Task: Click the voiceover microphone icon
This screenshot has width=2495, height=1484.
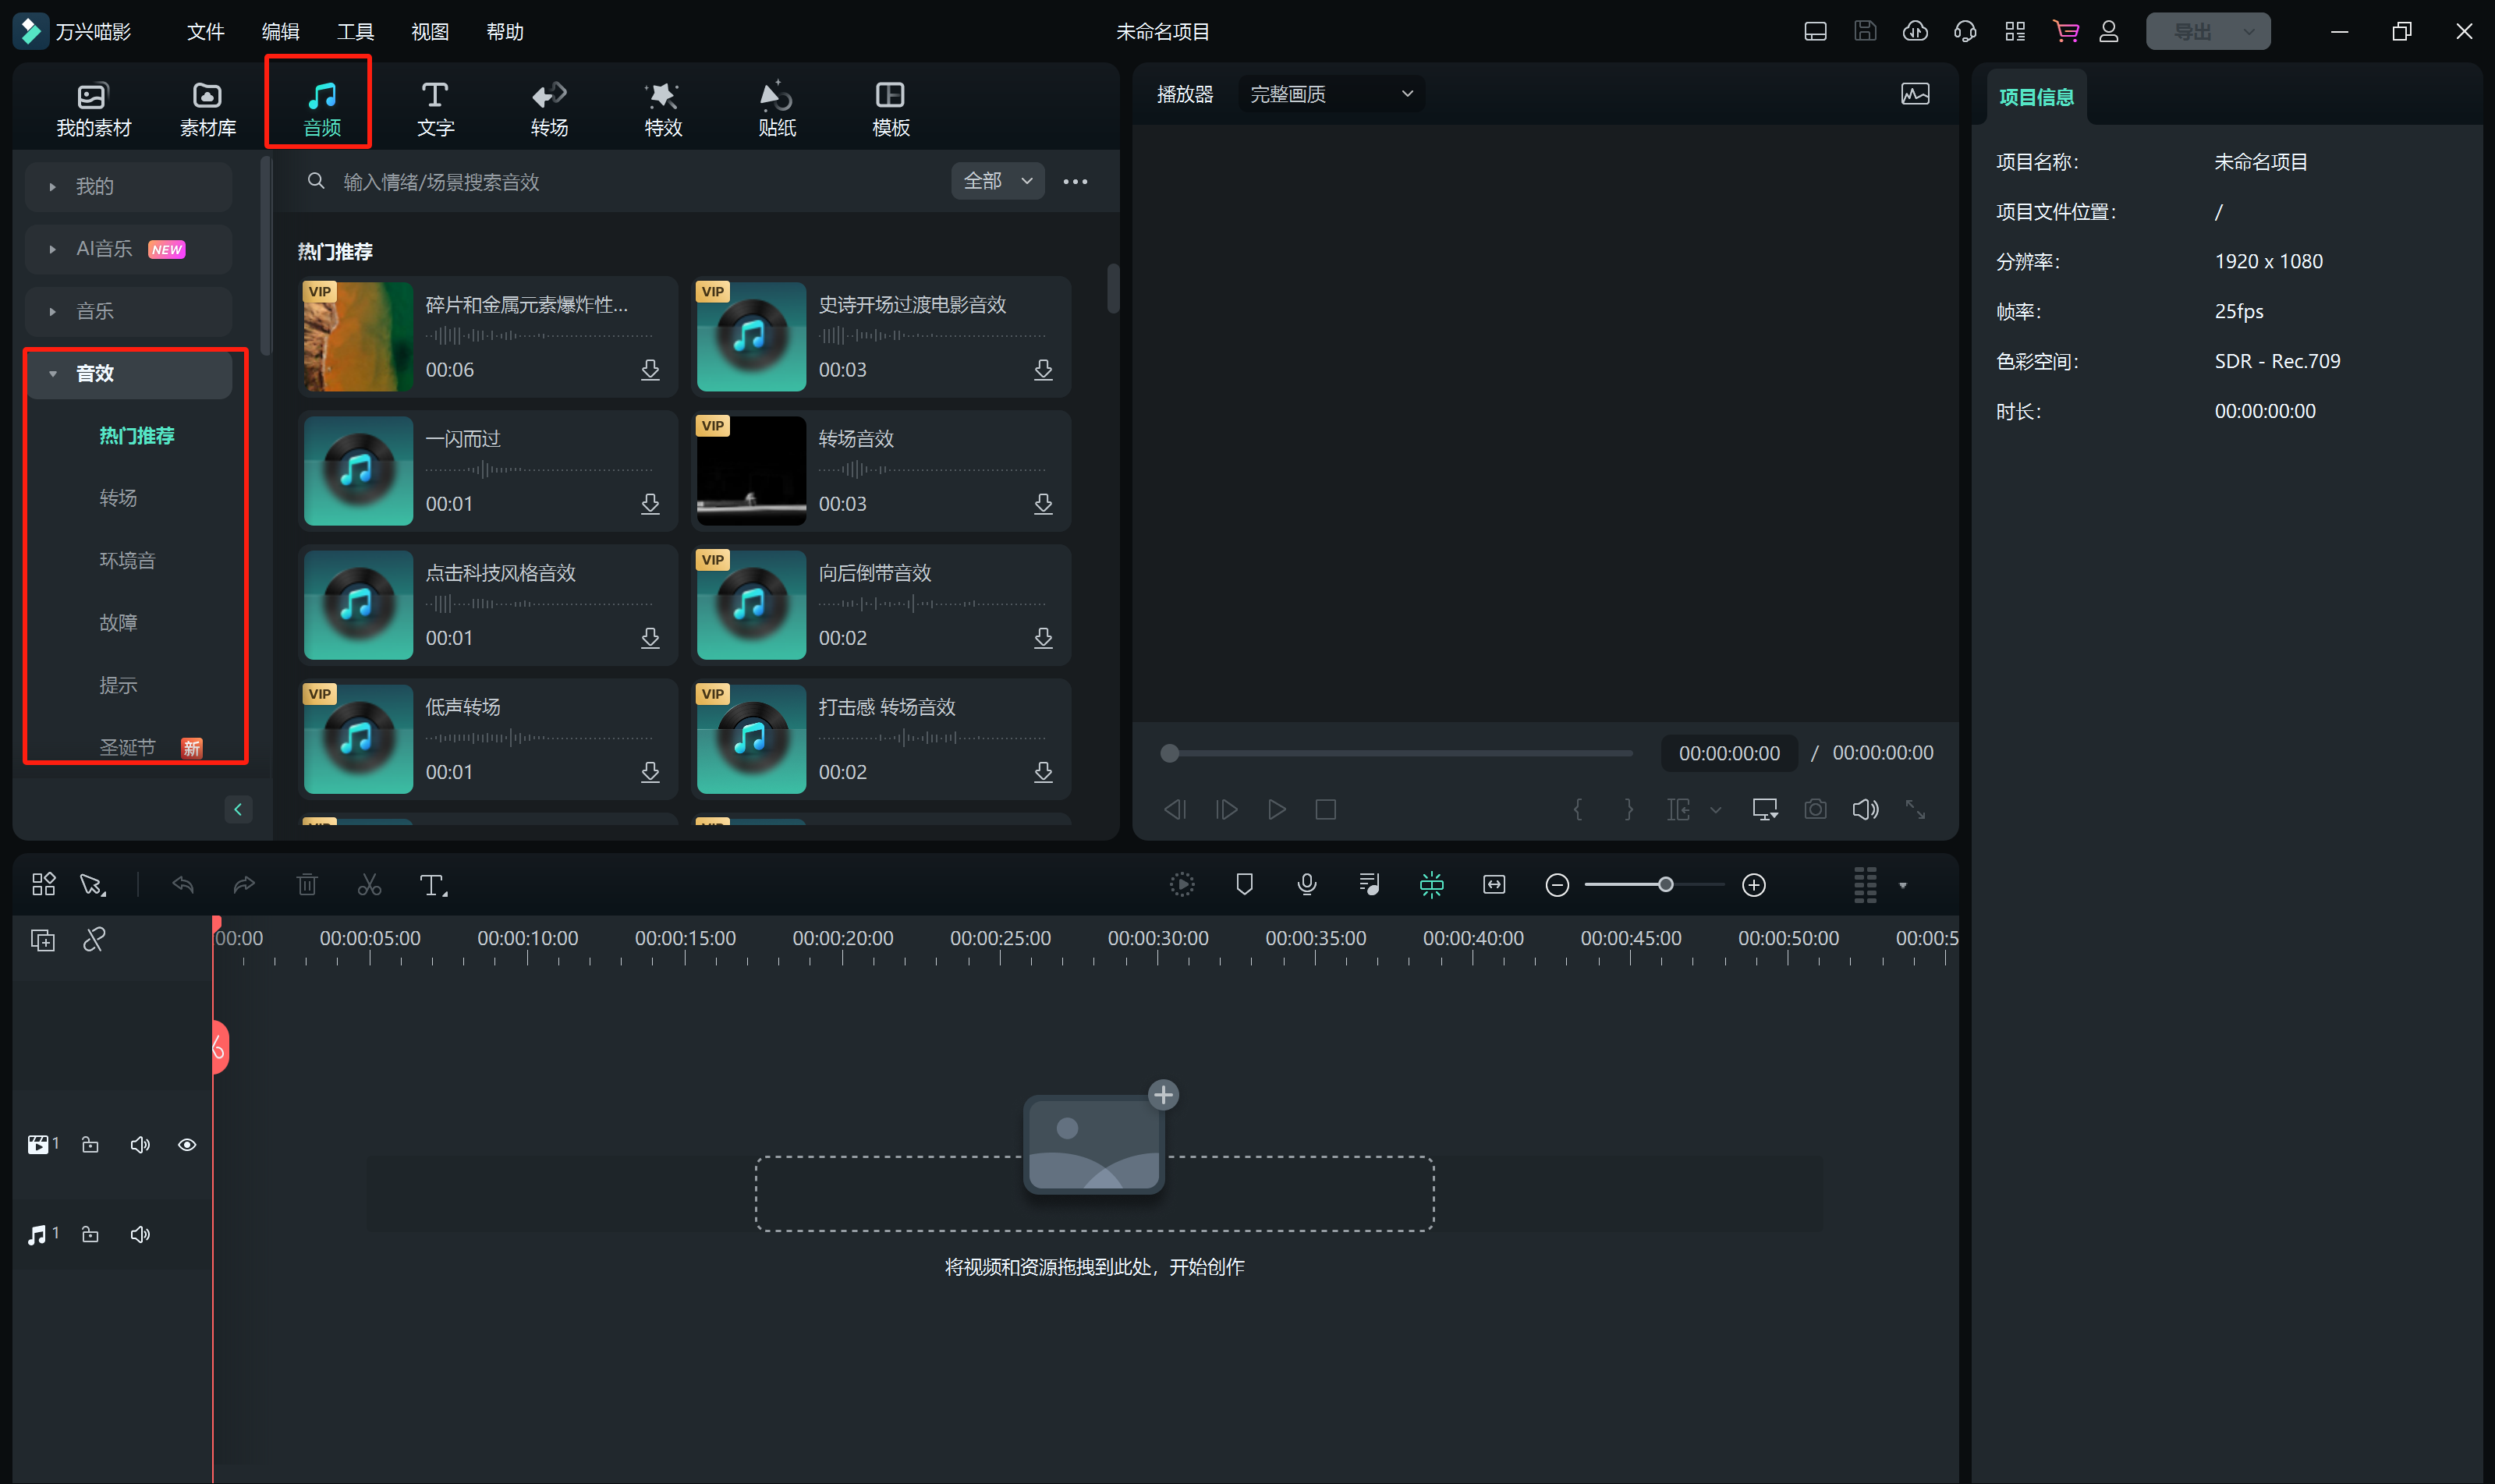Action: [x=1306, y=885]
